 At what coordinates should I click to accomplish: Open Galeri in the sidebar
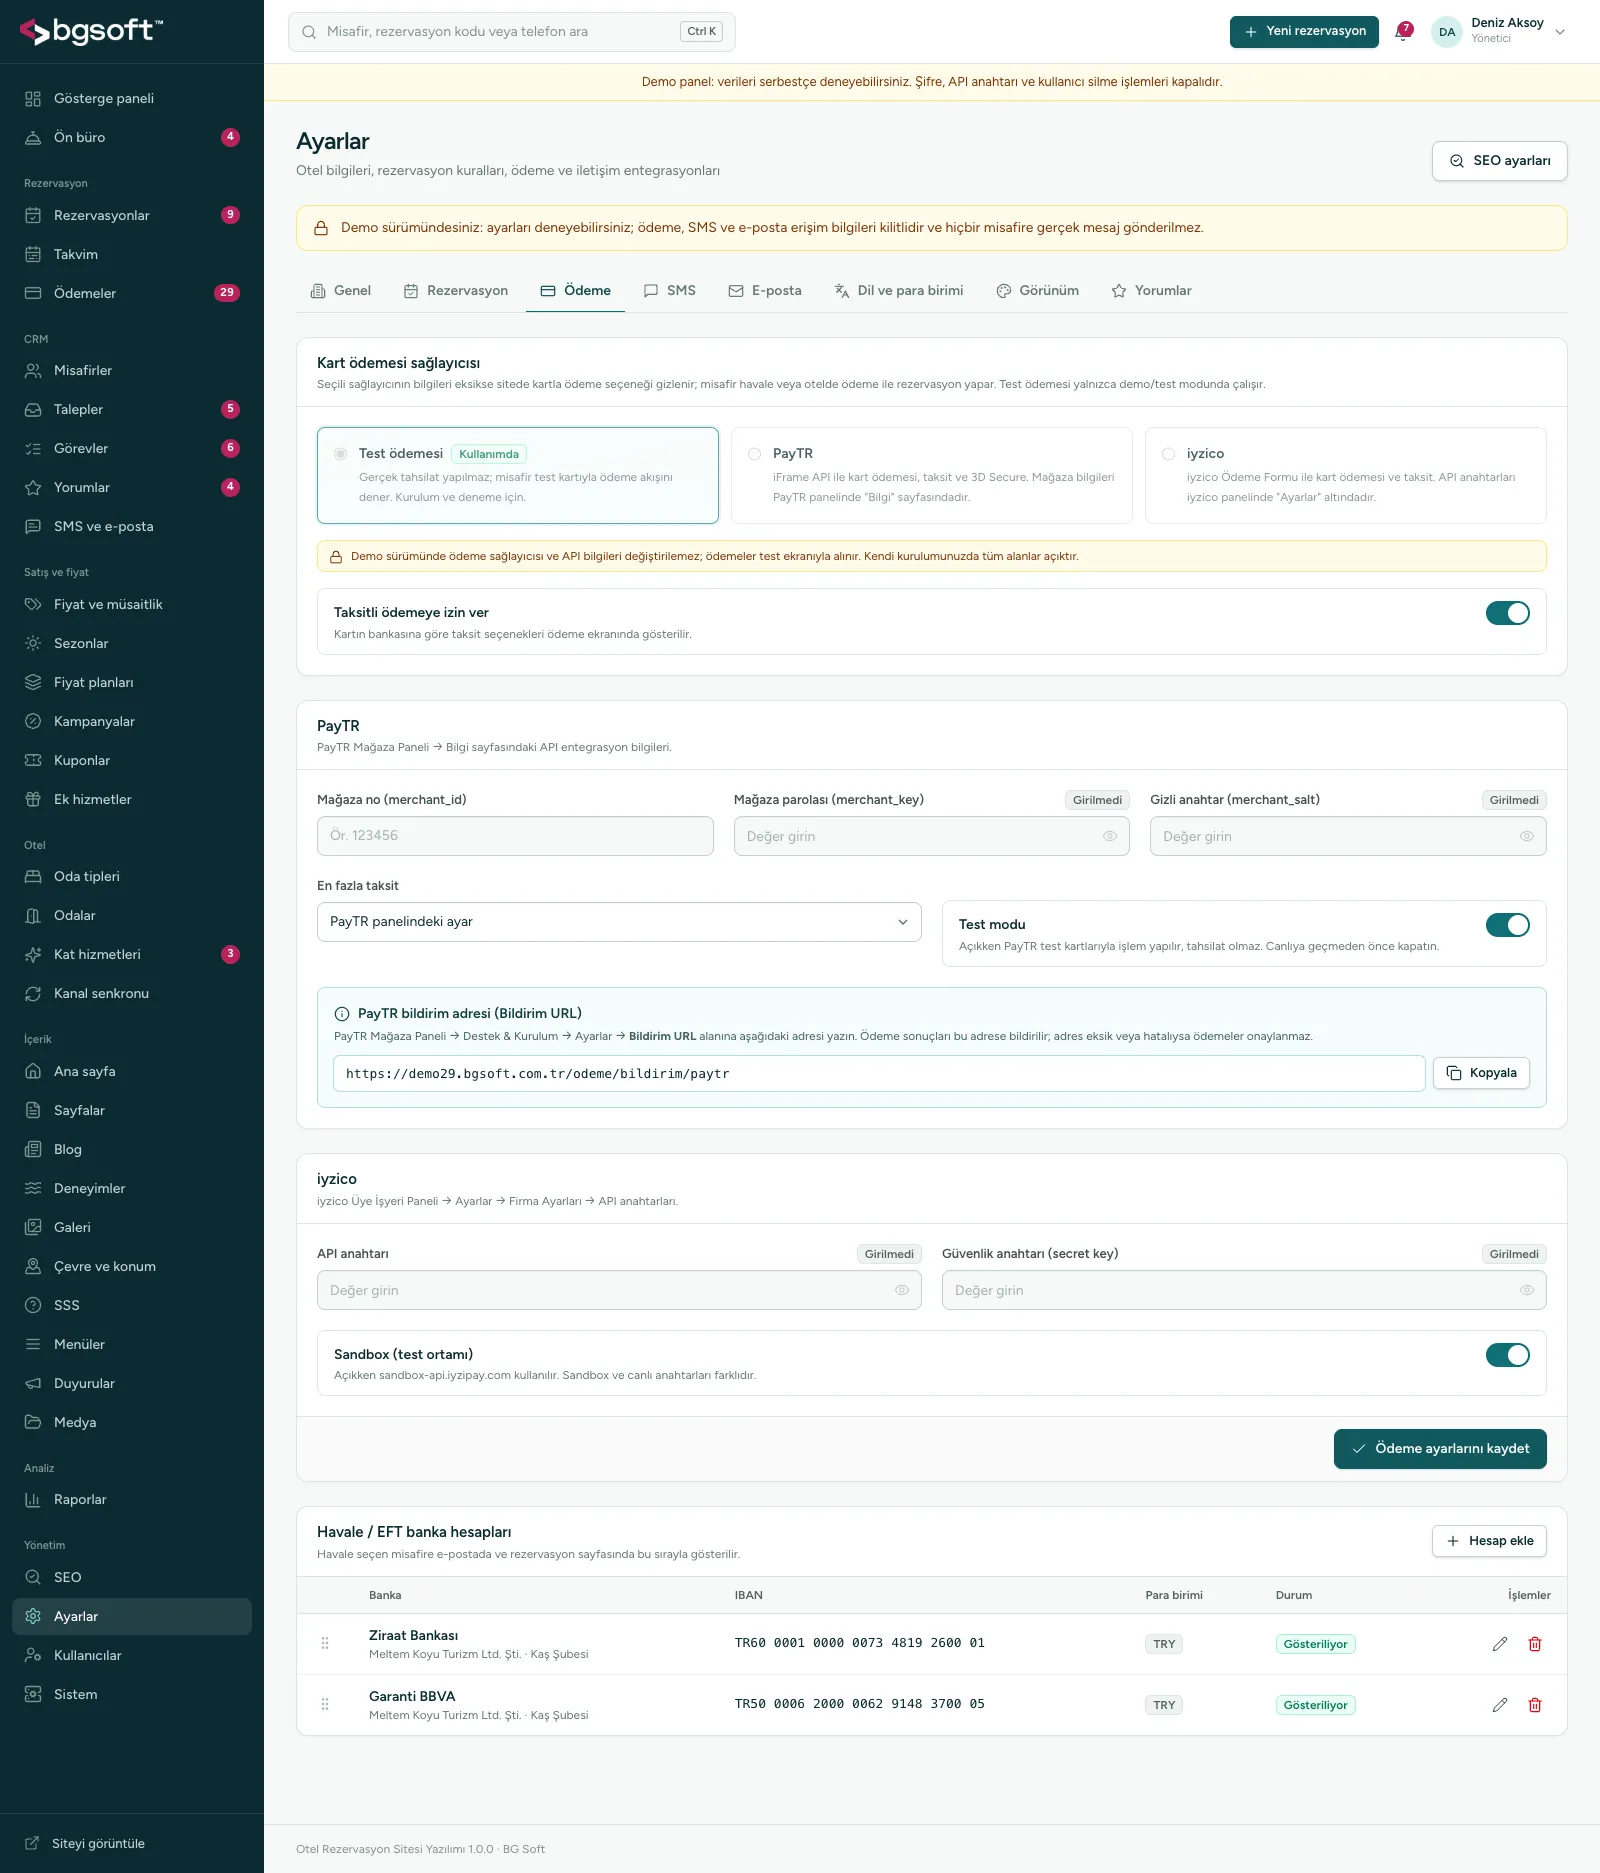point(132,1227)
